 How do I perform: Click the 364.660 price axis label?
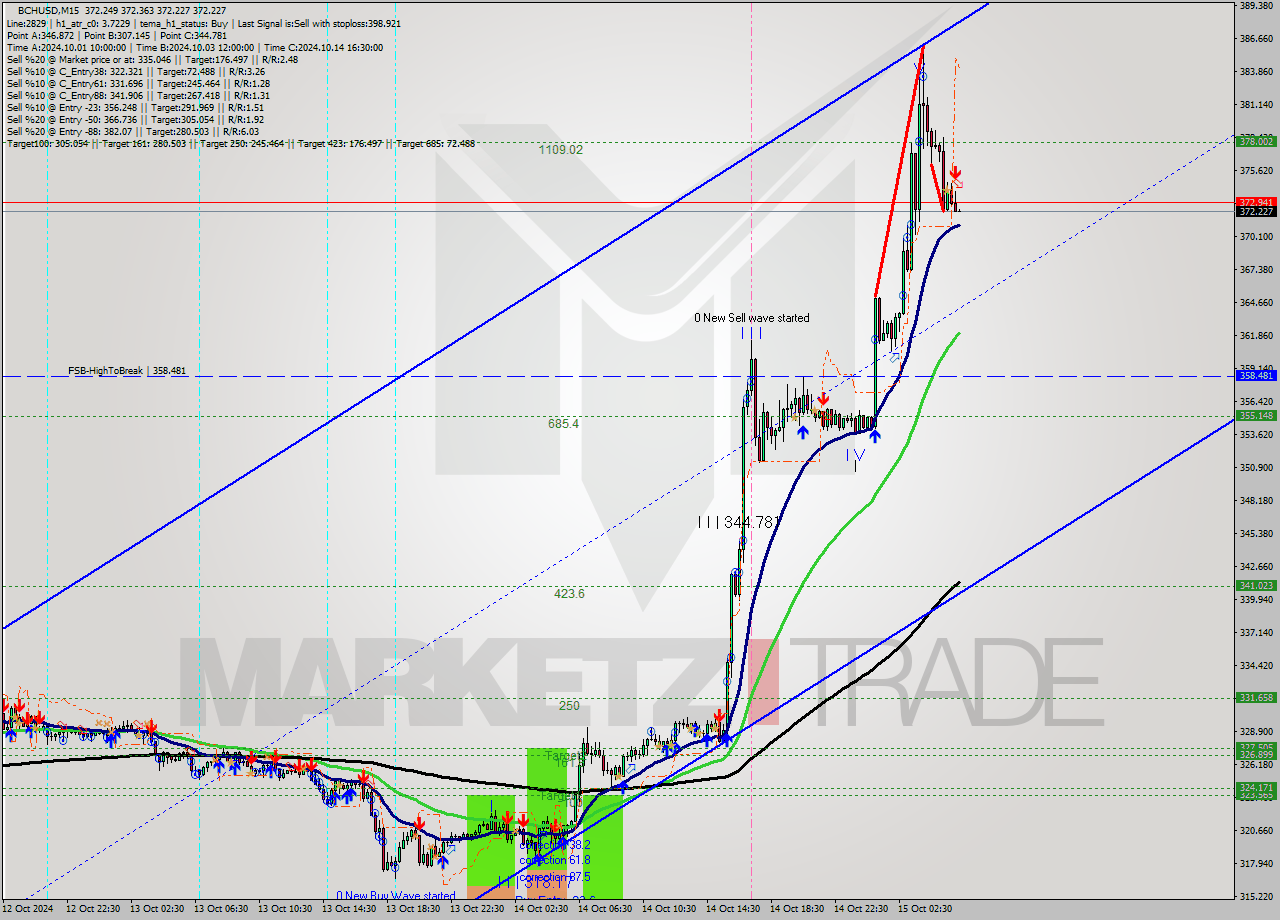coord(1256,302)
